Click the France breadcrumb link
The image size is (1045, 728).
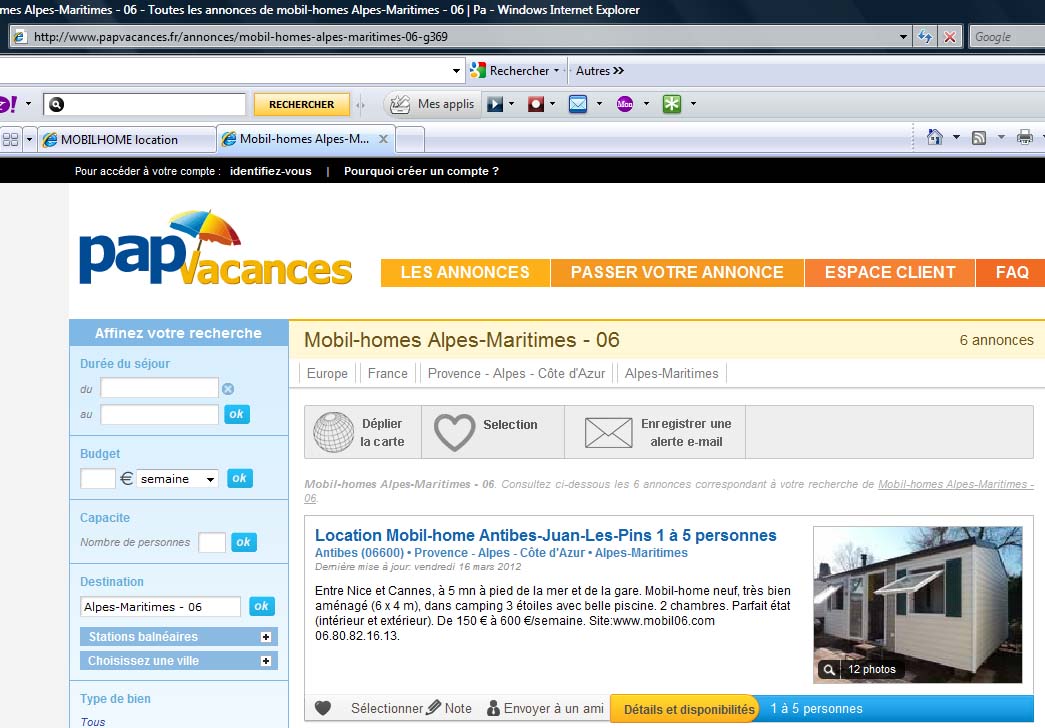pos(387,373)
